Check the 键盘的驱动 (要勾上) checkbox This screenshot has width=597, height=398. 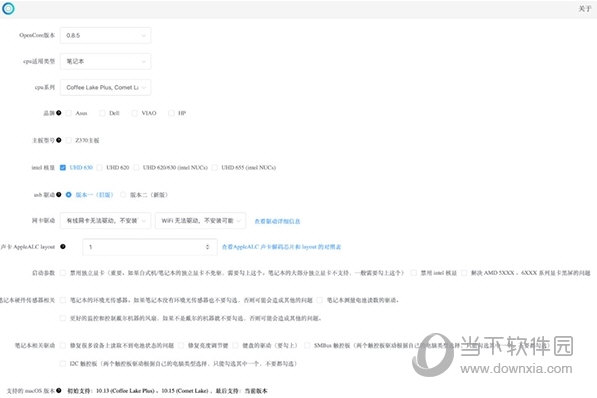point(235,345)
